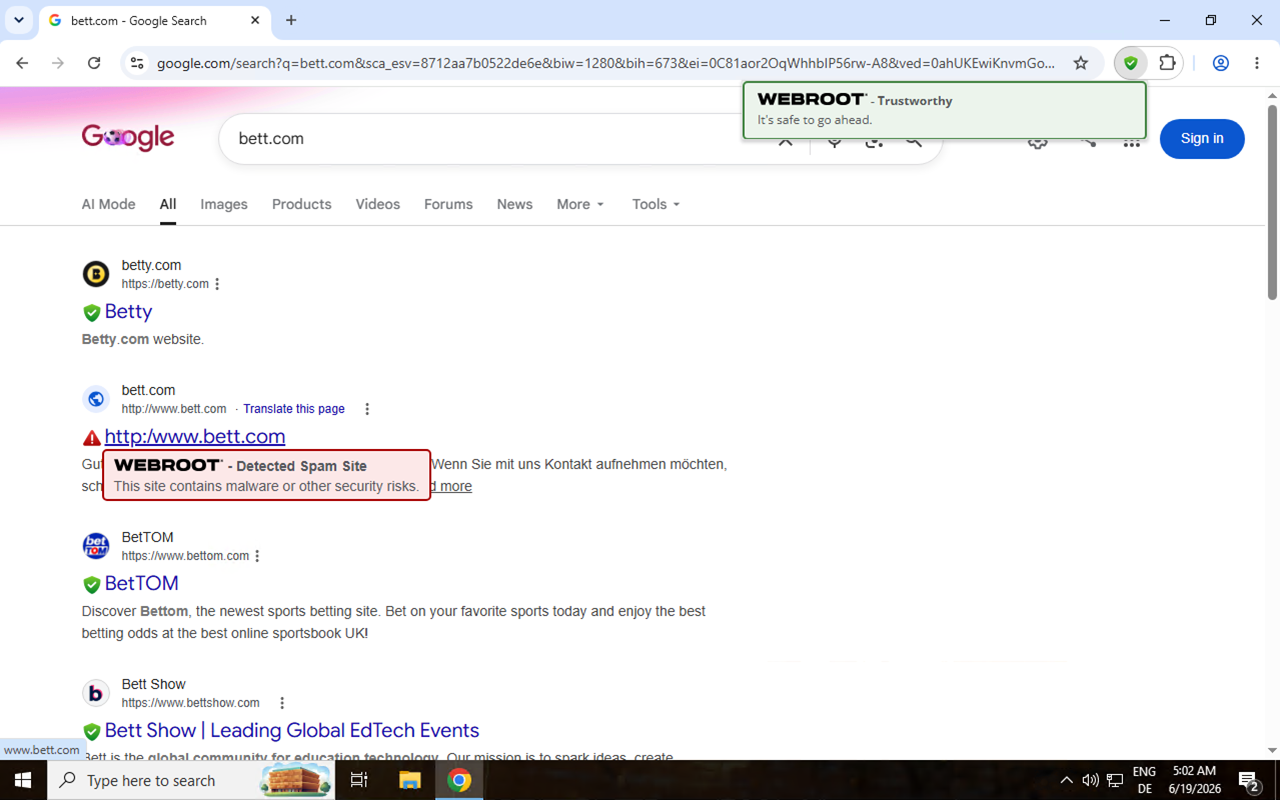Click the Webroot extension icon in toolbar
The image size is (1280, 800).
1131,63
